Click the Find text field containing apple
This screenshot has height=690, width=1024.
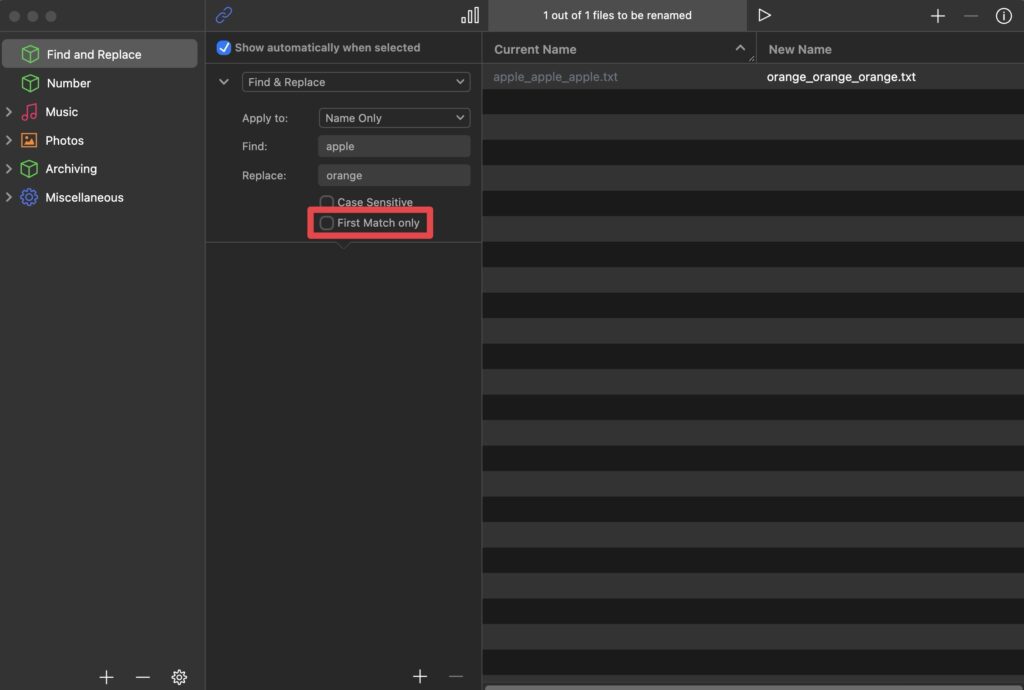pyautogui.click(x=394, y=146)
